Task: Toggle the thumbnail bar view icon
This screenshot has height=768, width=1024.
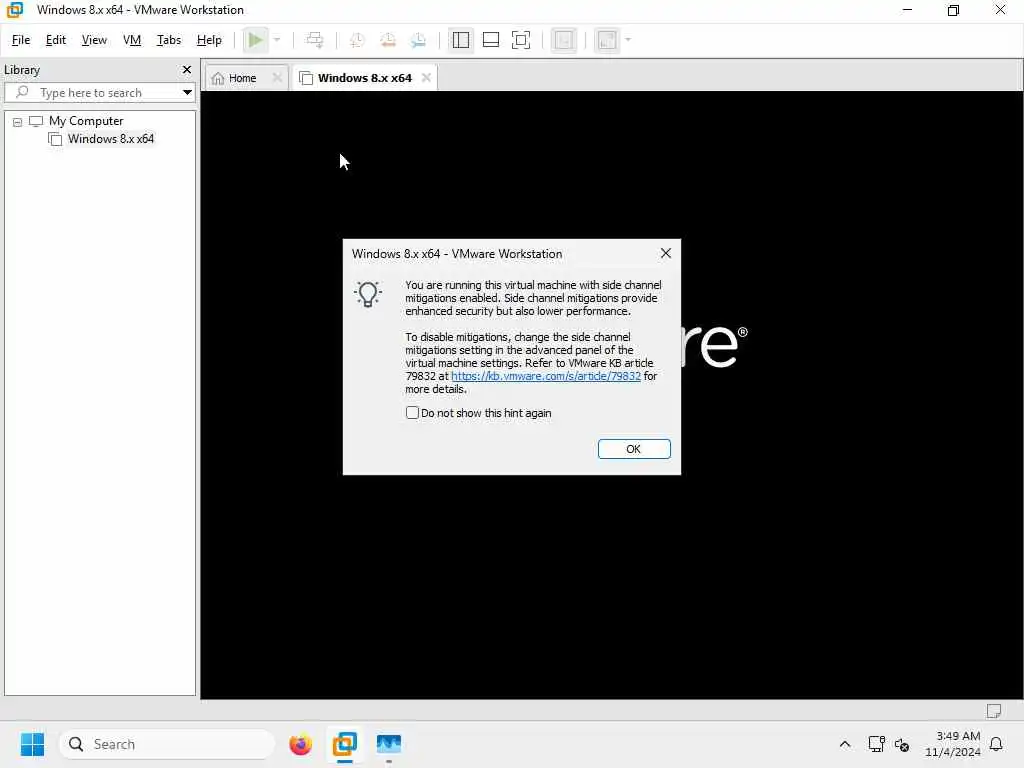Action: click(491, 40)
